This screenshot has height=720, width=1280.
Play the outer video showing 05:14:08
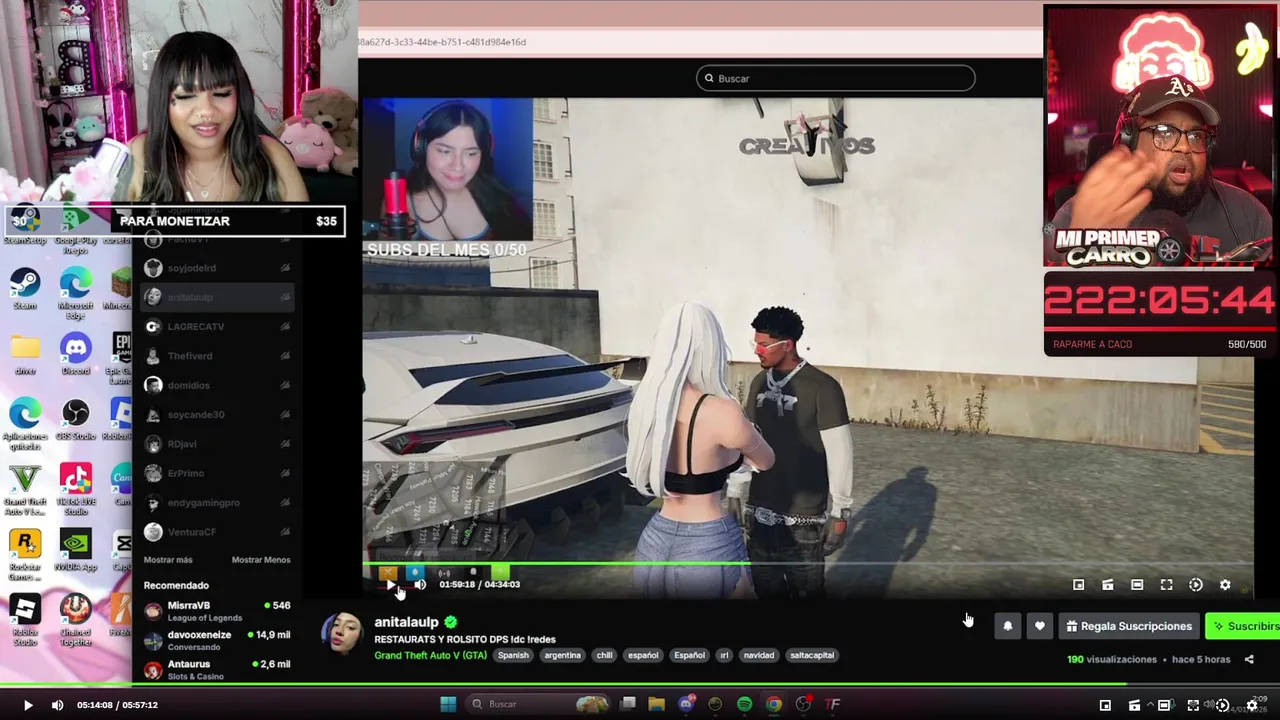(28, 705)
